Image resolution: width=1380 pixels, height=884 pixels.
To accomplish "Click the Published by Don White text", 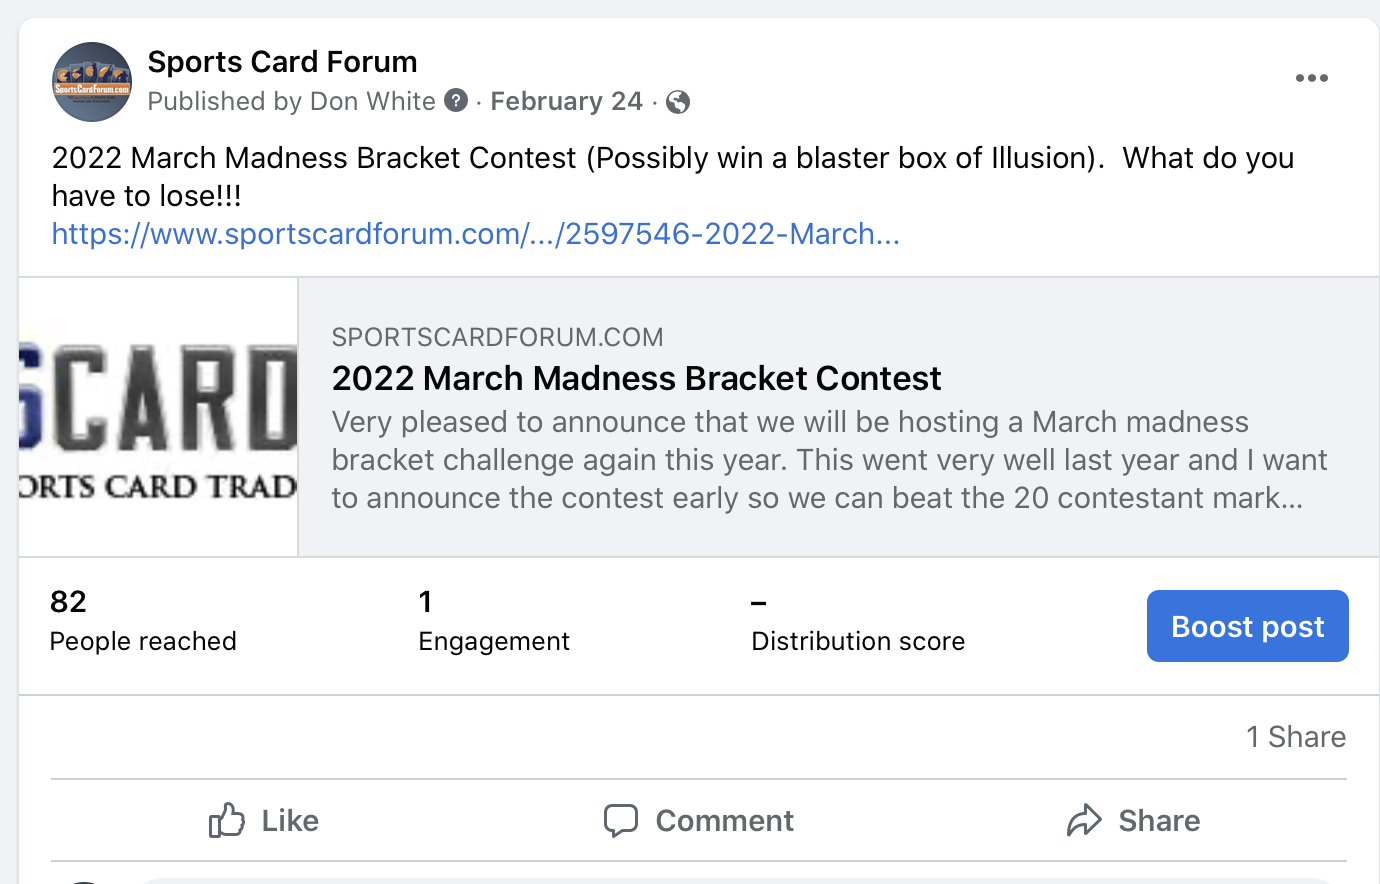I will 291,101.
